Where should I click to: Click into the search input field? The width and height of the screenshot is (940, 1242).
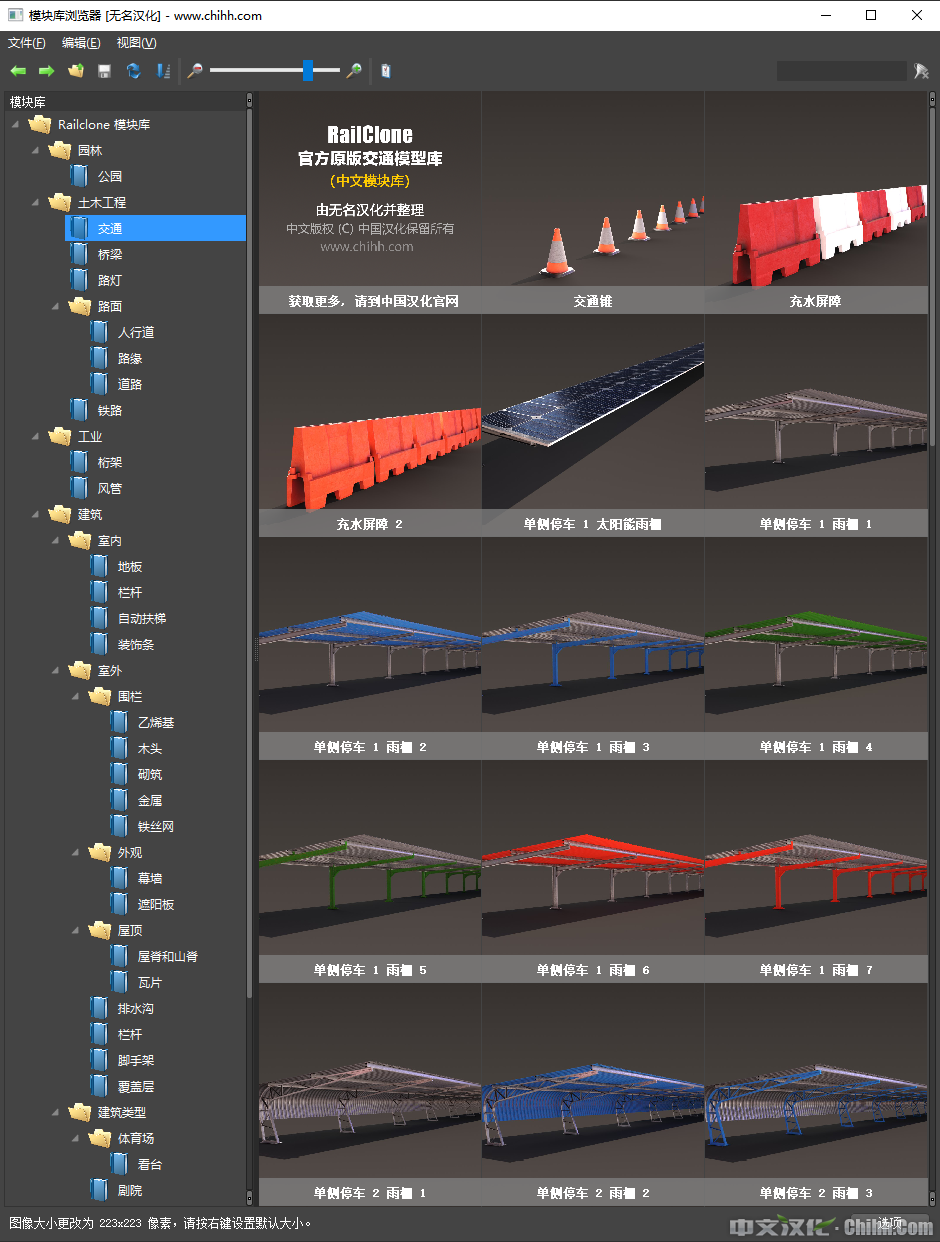841,71
